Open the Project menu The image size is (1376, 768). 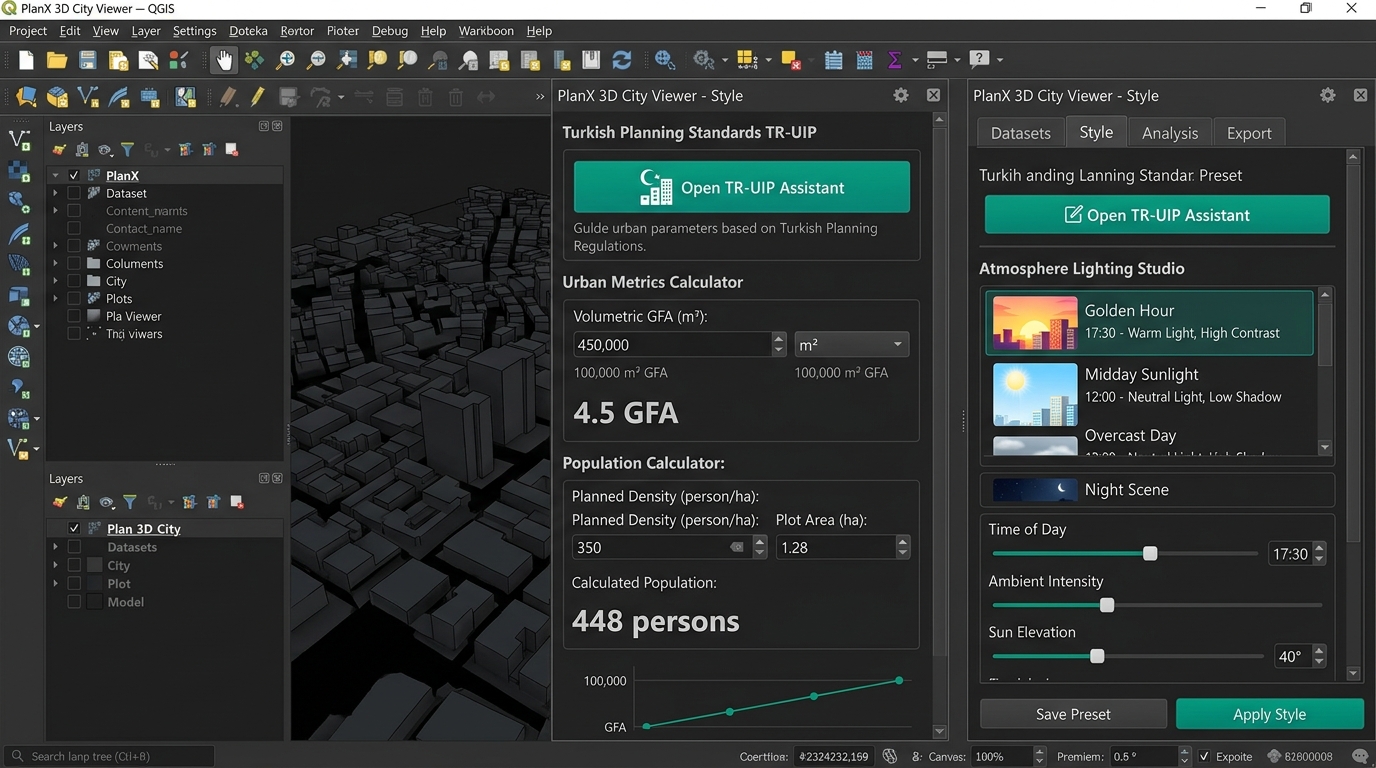pos(28,31)
